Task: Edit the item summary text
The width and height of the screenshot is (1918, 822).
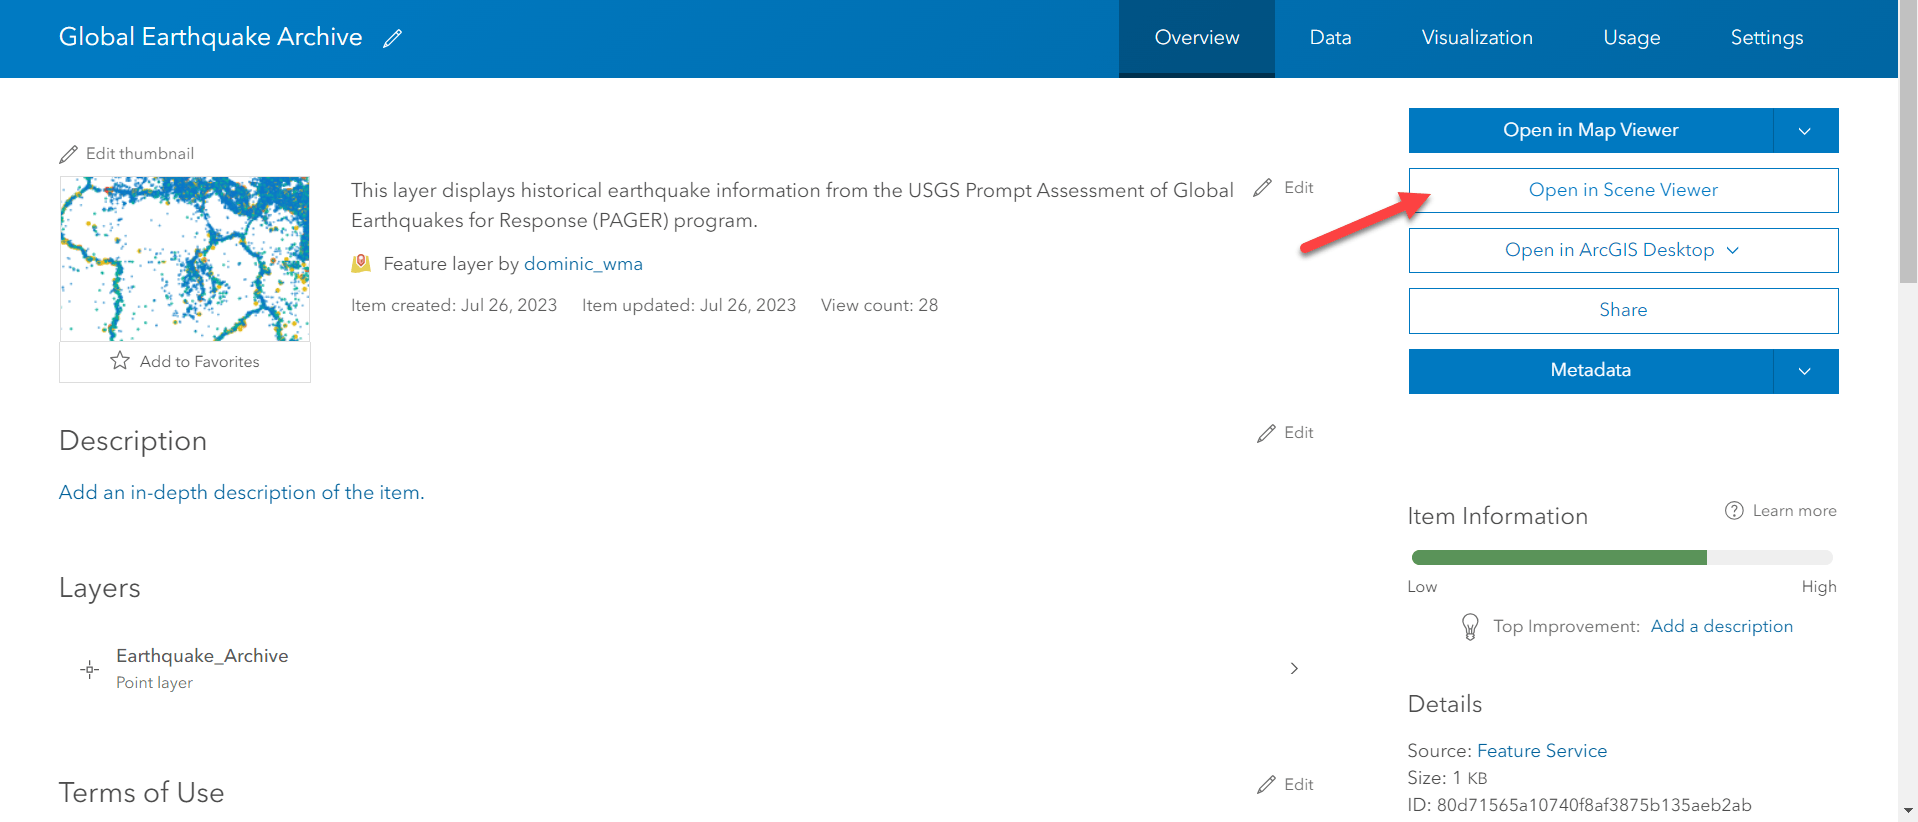Action: [1284, 188]
